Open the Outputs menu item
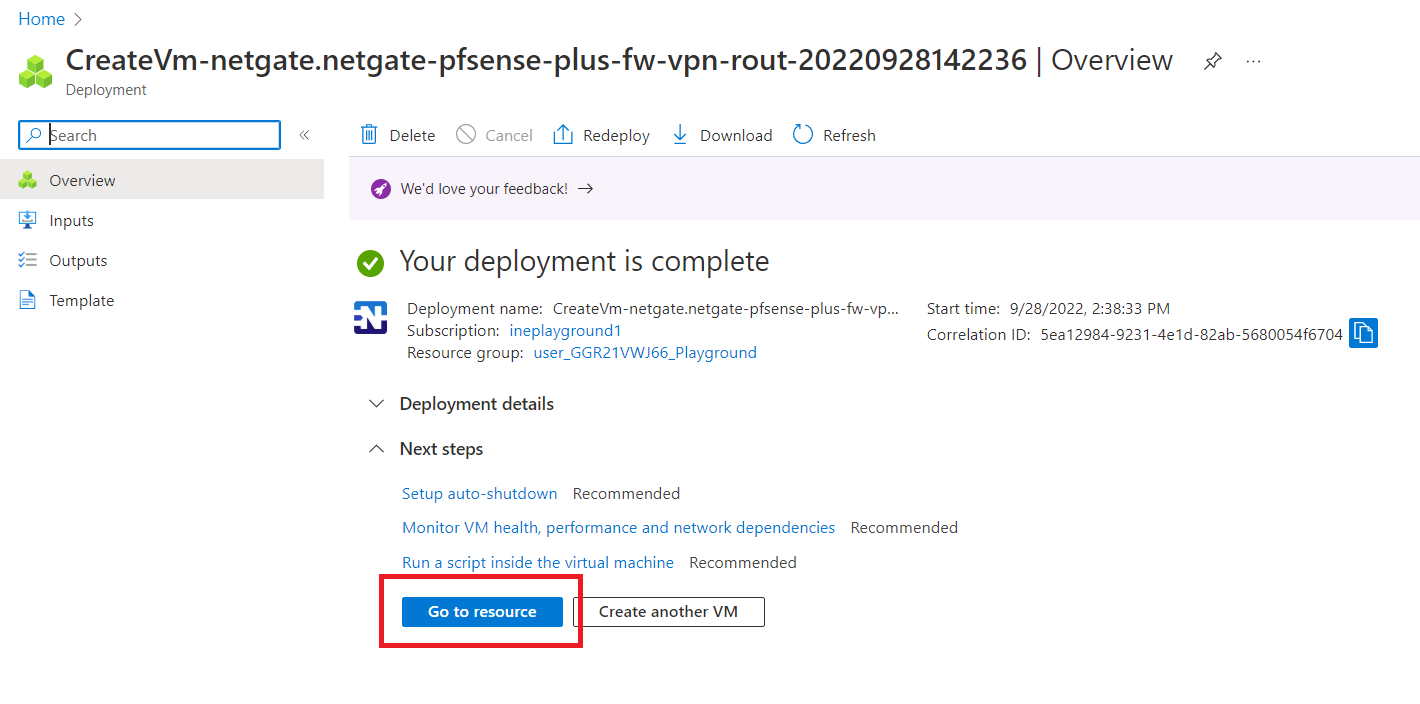Image resolution: width=1420 pixels, height=704 pixels. 78,261
